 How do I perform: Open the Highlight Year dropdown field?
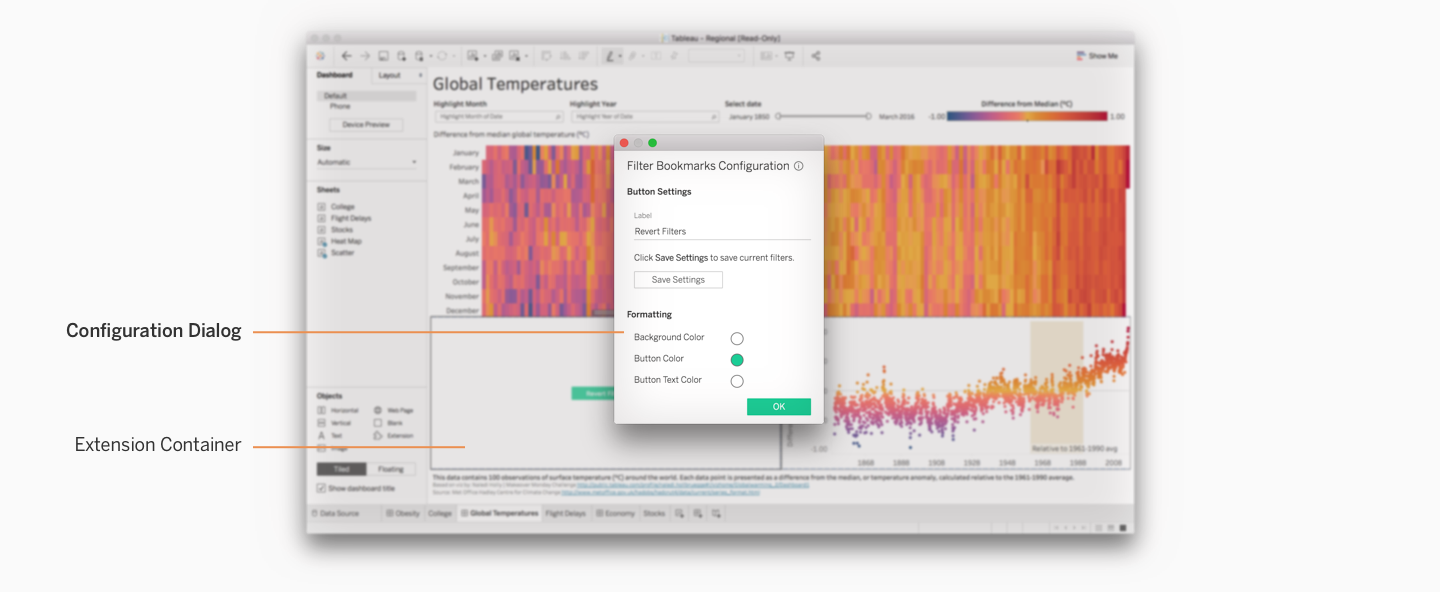(644, 117)
